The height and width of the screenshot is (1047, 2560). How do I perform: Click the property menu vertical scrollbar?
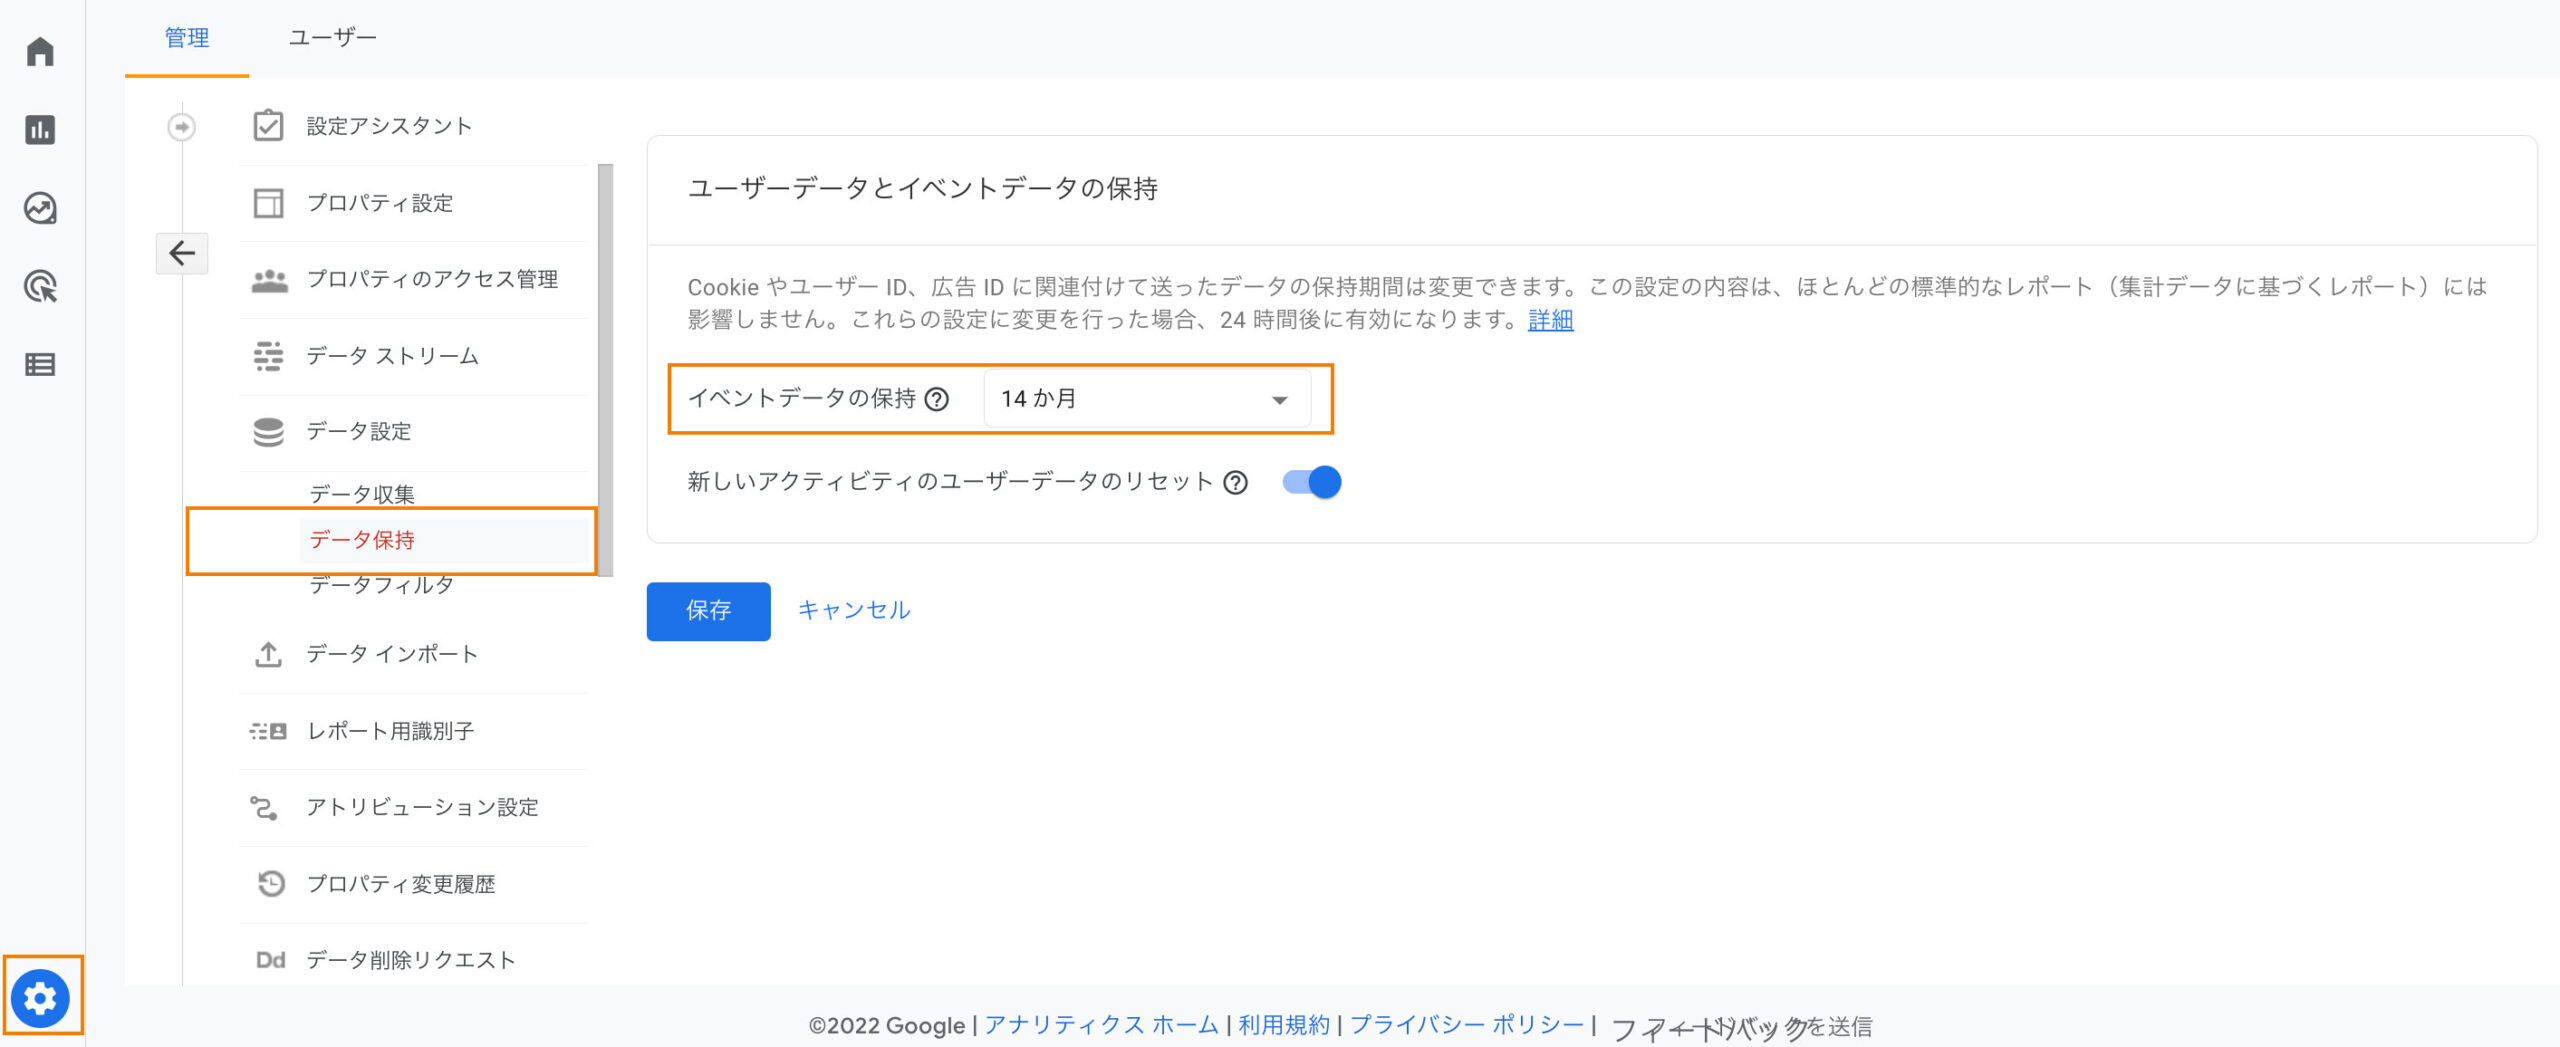click(x=605, y=370)
